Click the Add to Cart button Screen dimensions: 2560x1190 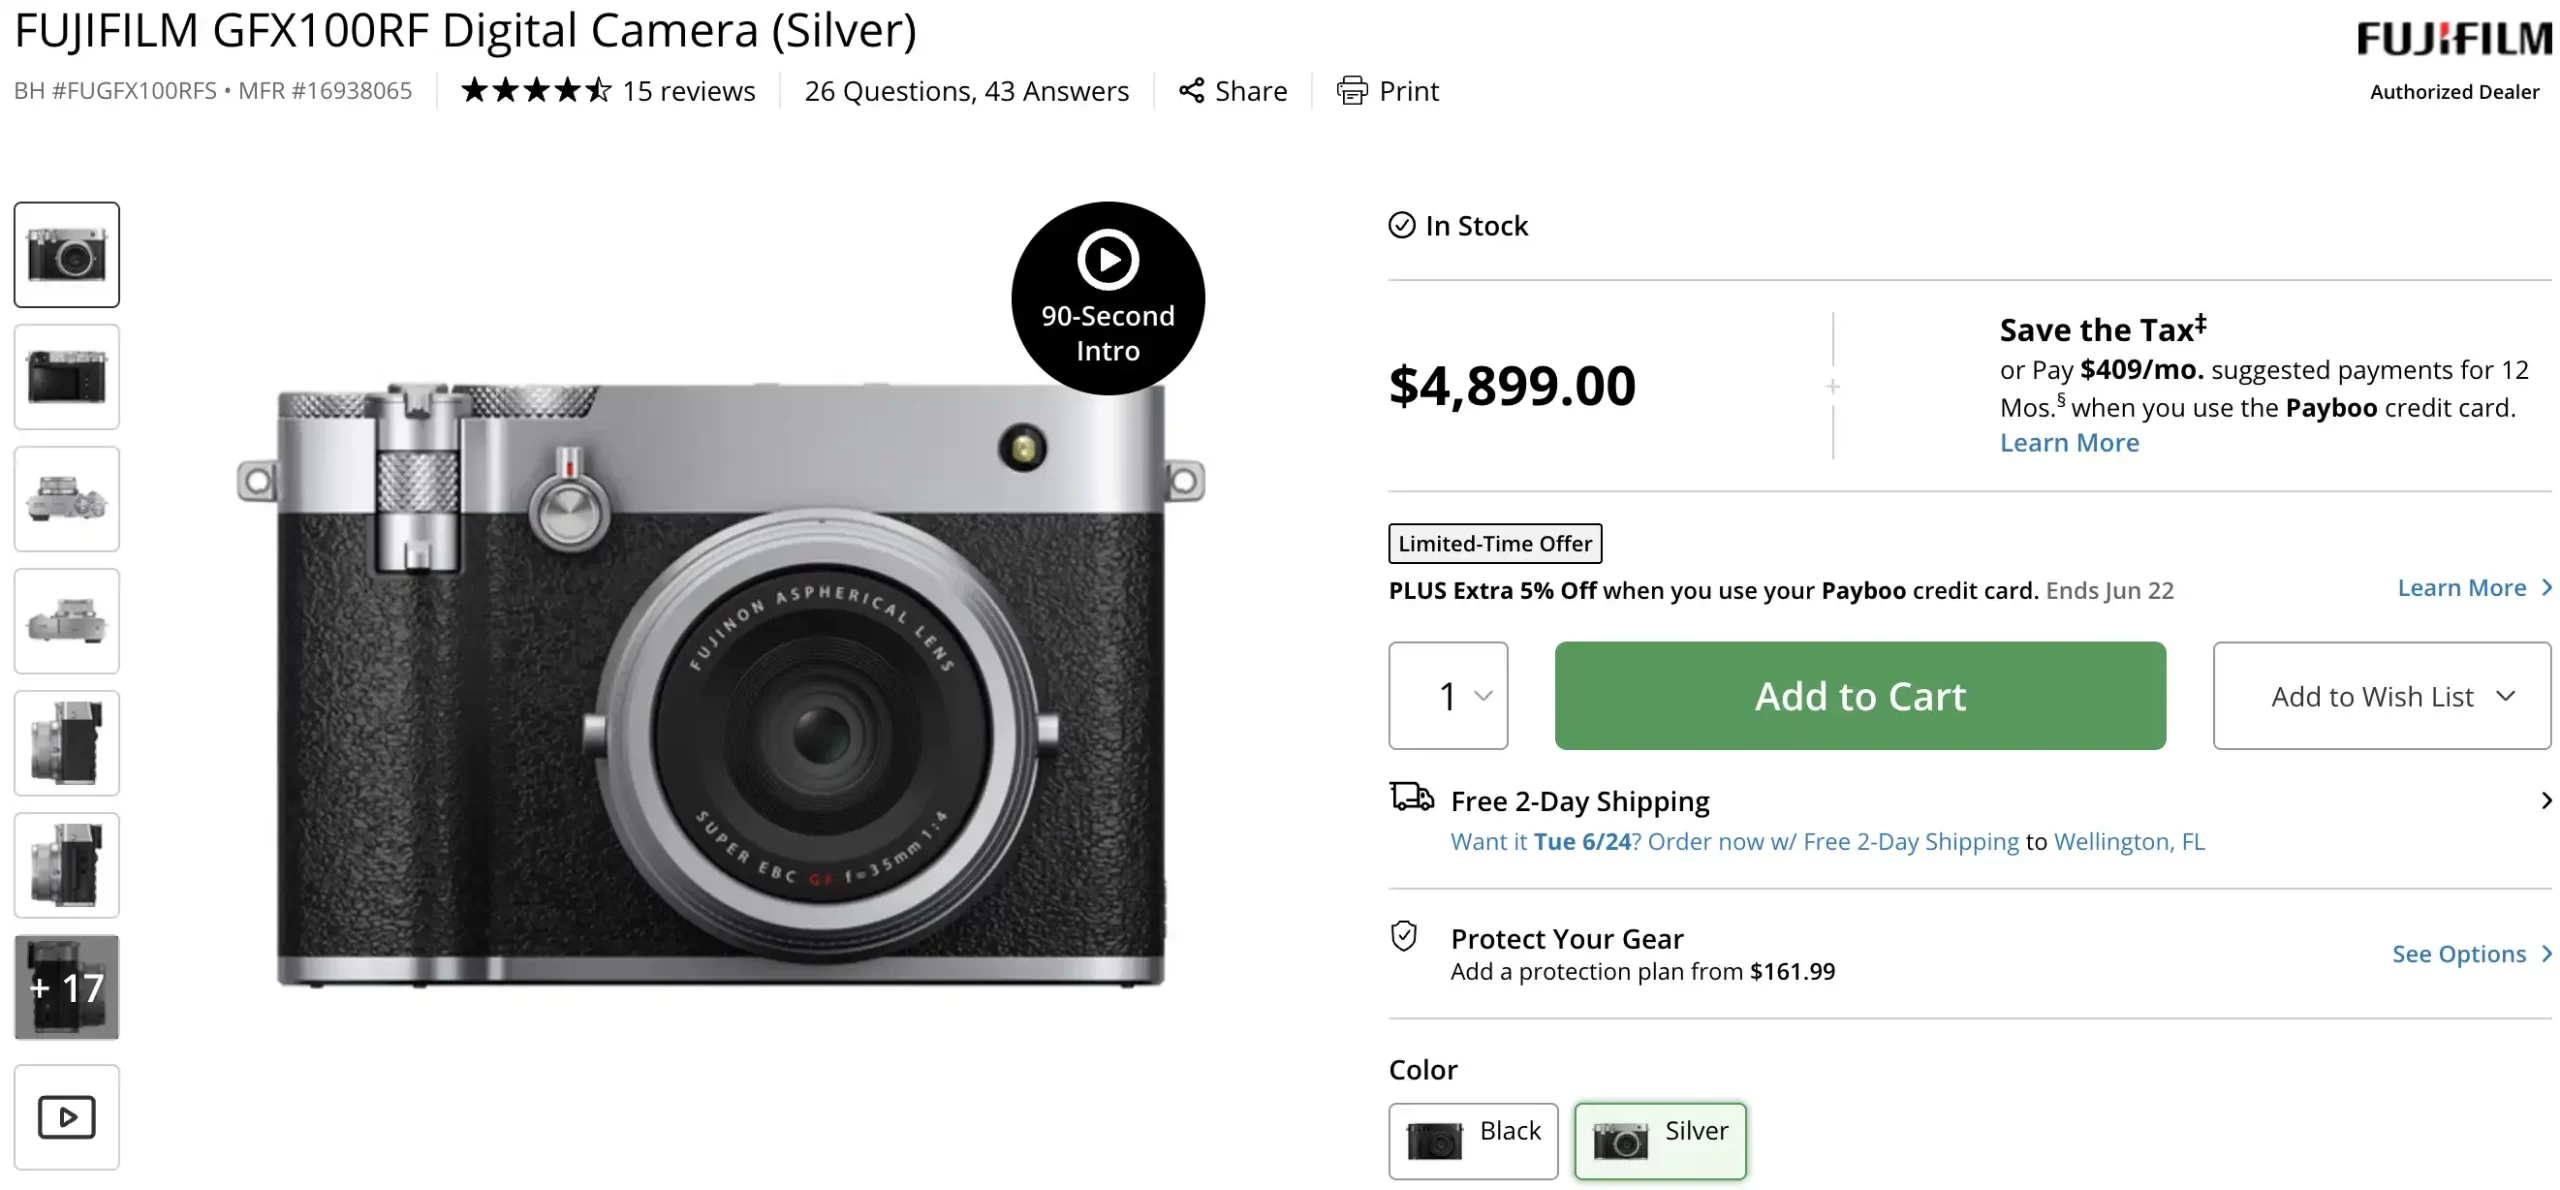(x=1859, y=696)
